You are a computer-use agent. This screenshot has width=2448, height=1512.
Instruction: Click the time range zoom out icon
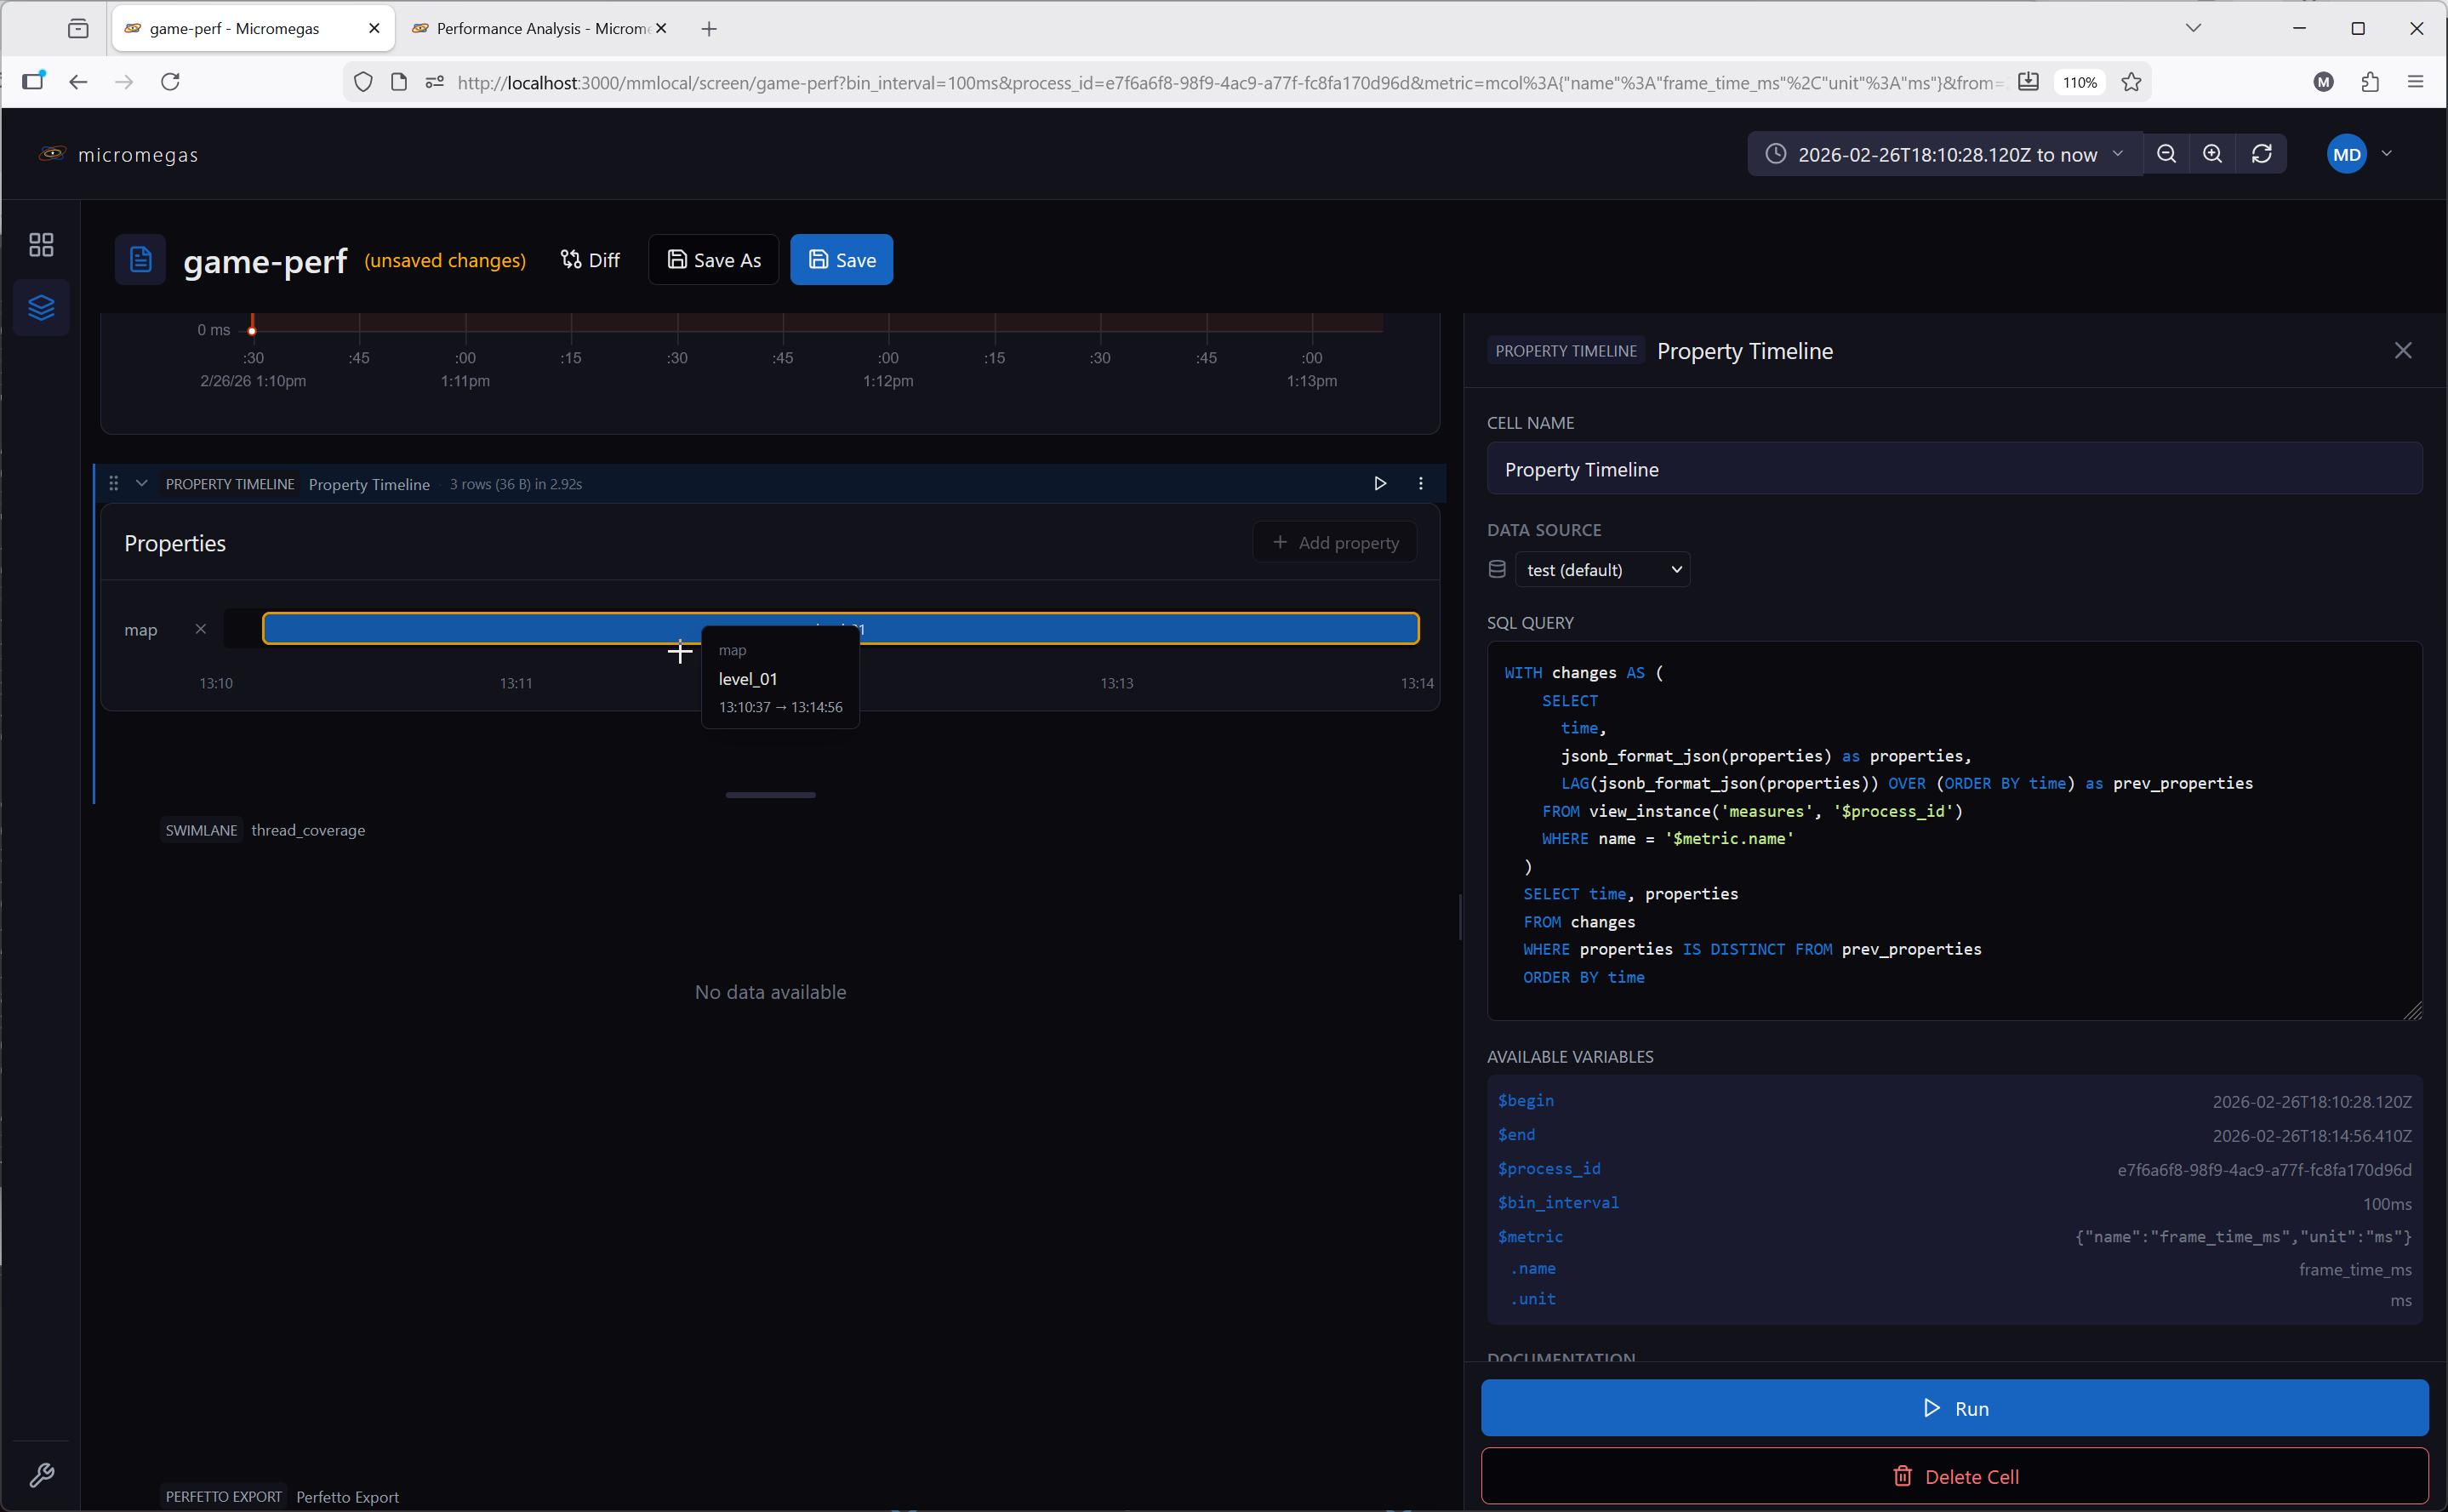pyautogui.click(x=2166, y=154)
